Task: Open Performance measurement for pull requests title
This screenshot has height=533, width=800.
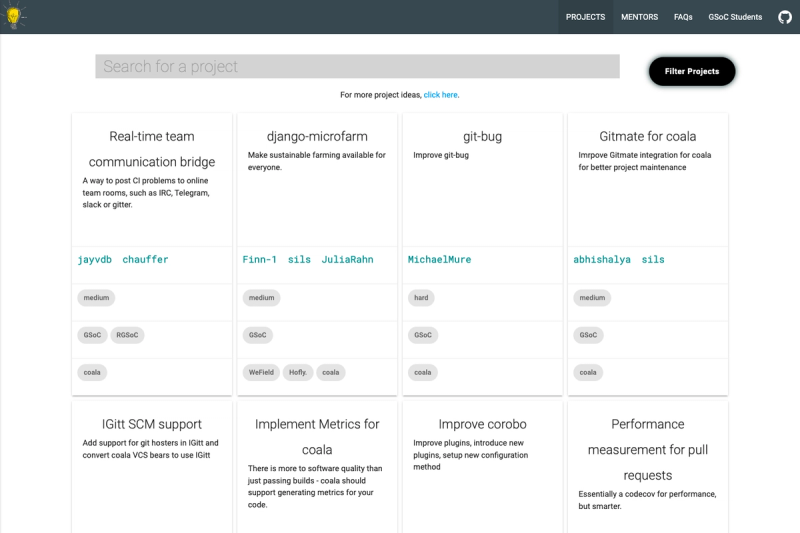Action: [647, 449]
